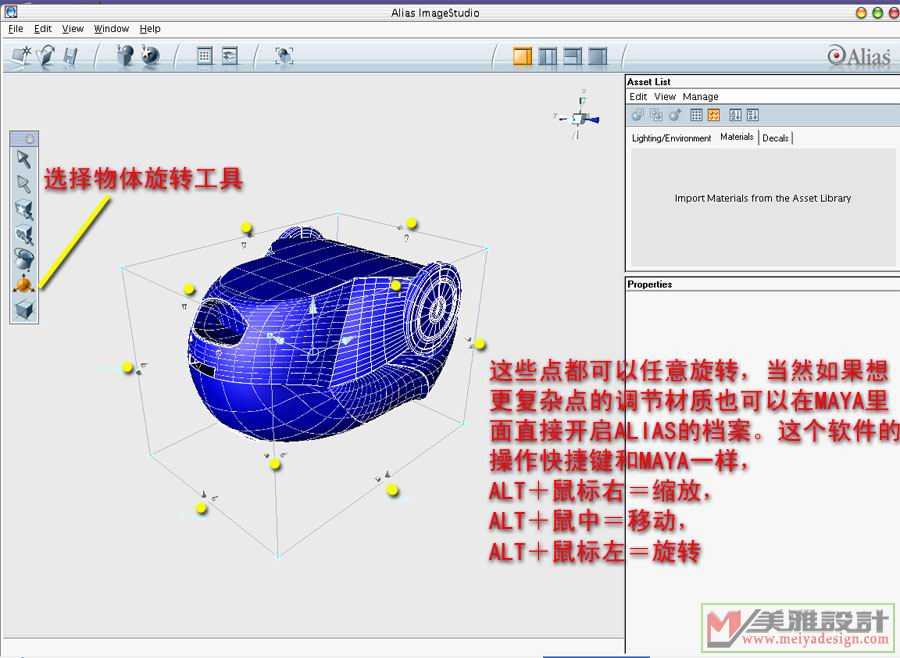
Task: Click the Properties panel title
Action: (x=649, y=284)
